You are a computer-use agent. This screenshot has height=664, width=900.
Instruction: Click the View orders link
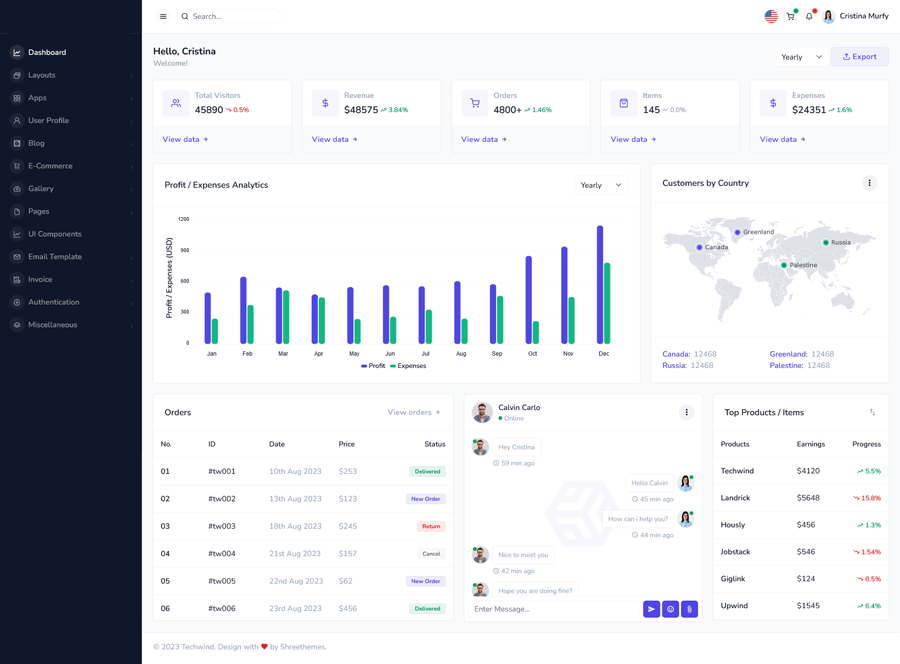413,412
